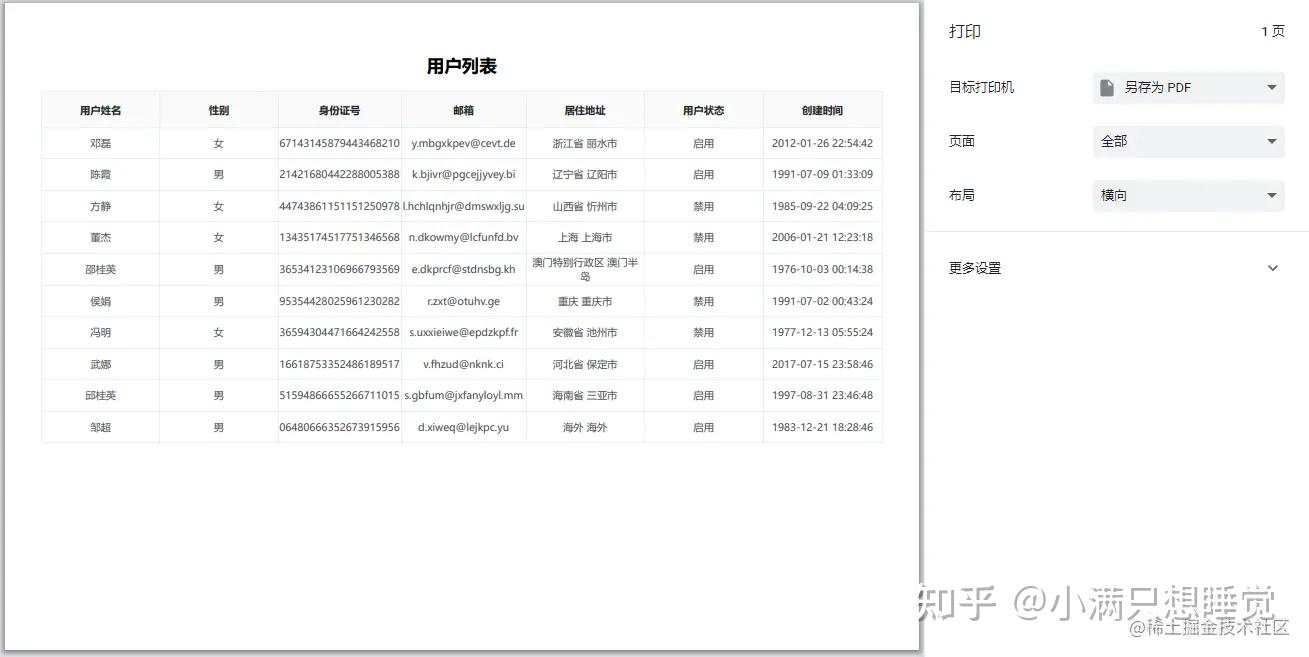This screenshot has height=657, width=1309.
Task: Click the address 海南省 三亚市 in preview
Action: [x=586, y=394]
